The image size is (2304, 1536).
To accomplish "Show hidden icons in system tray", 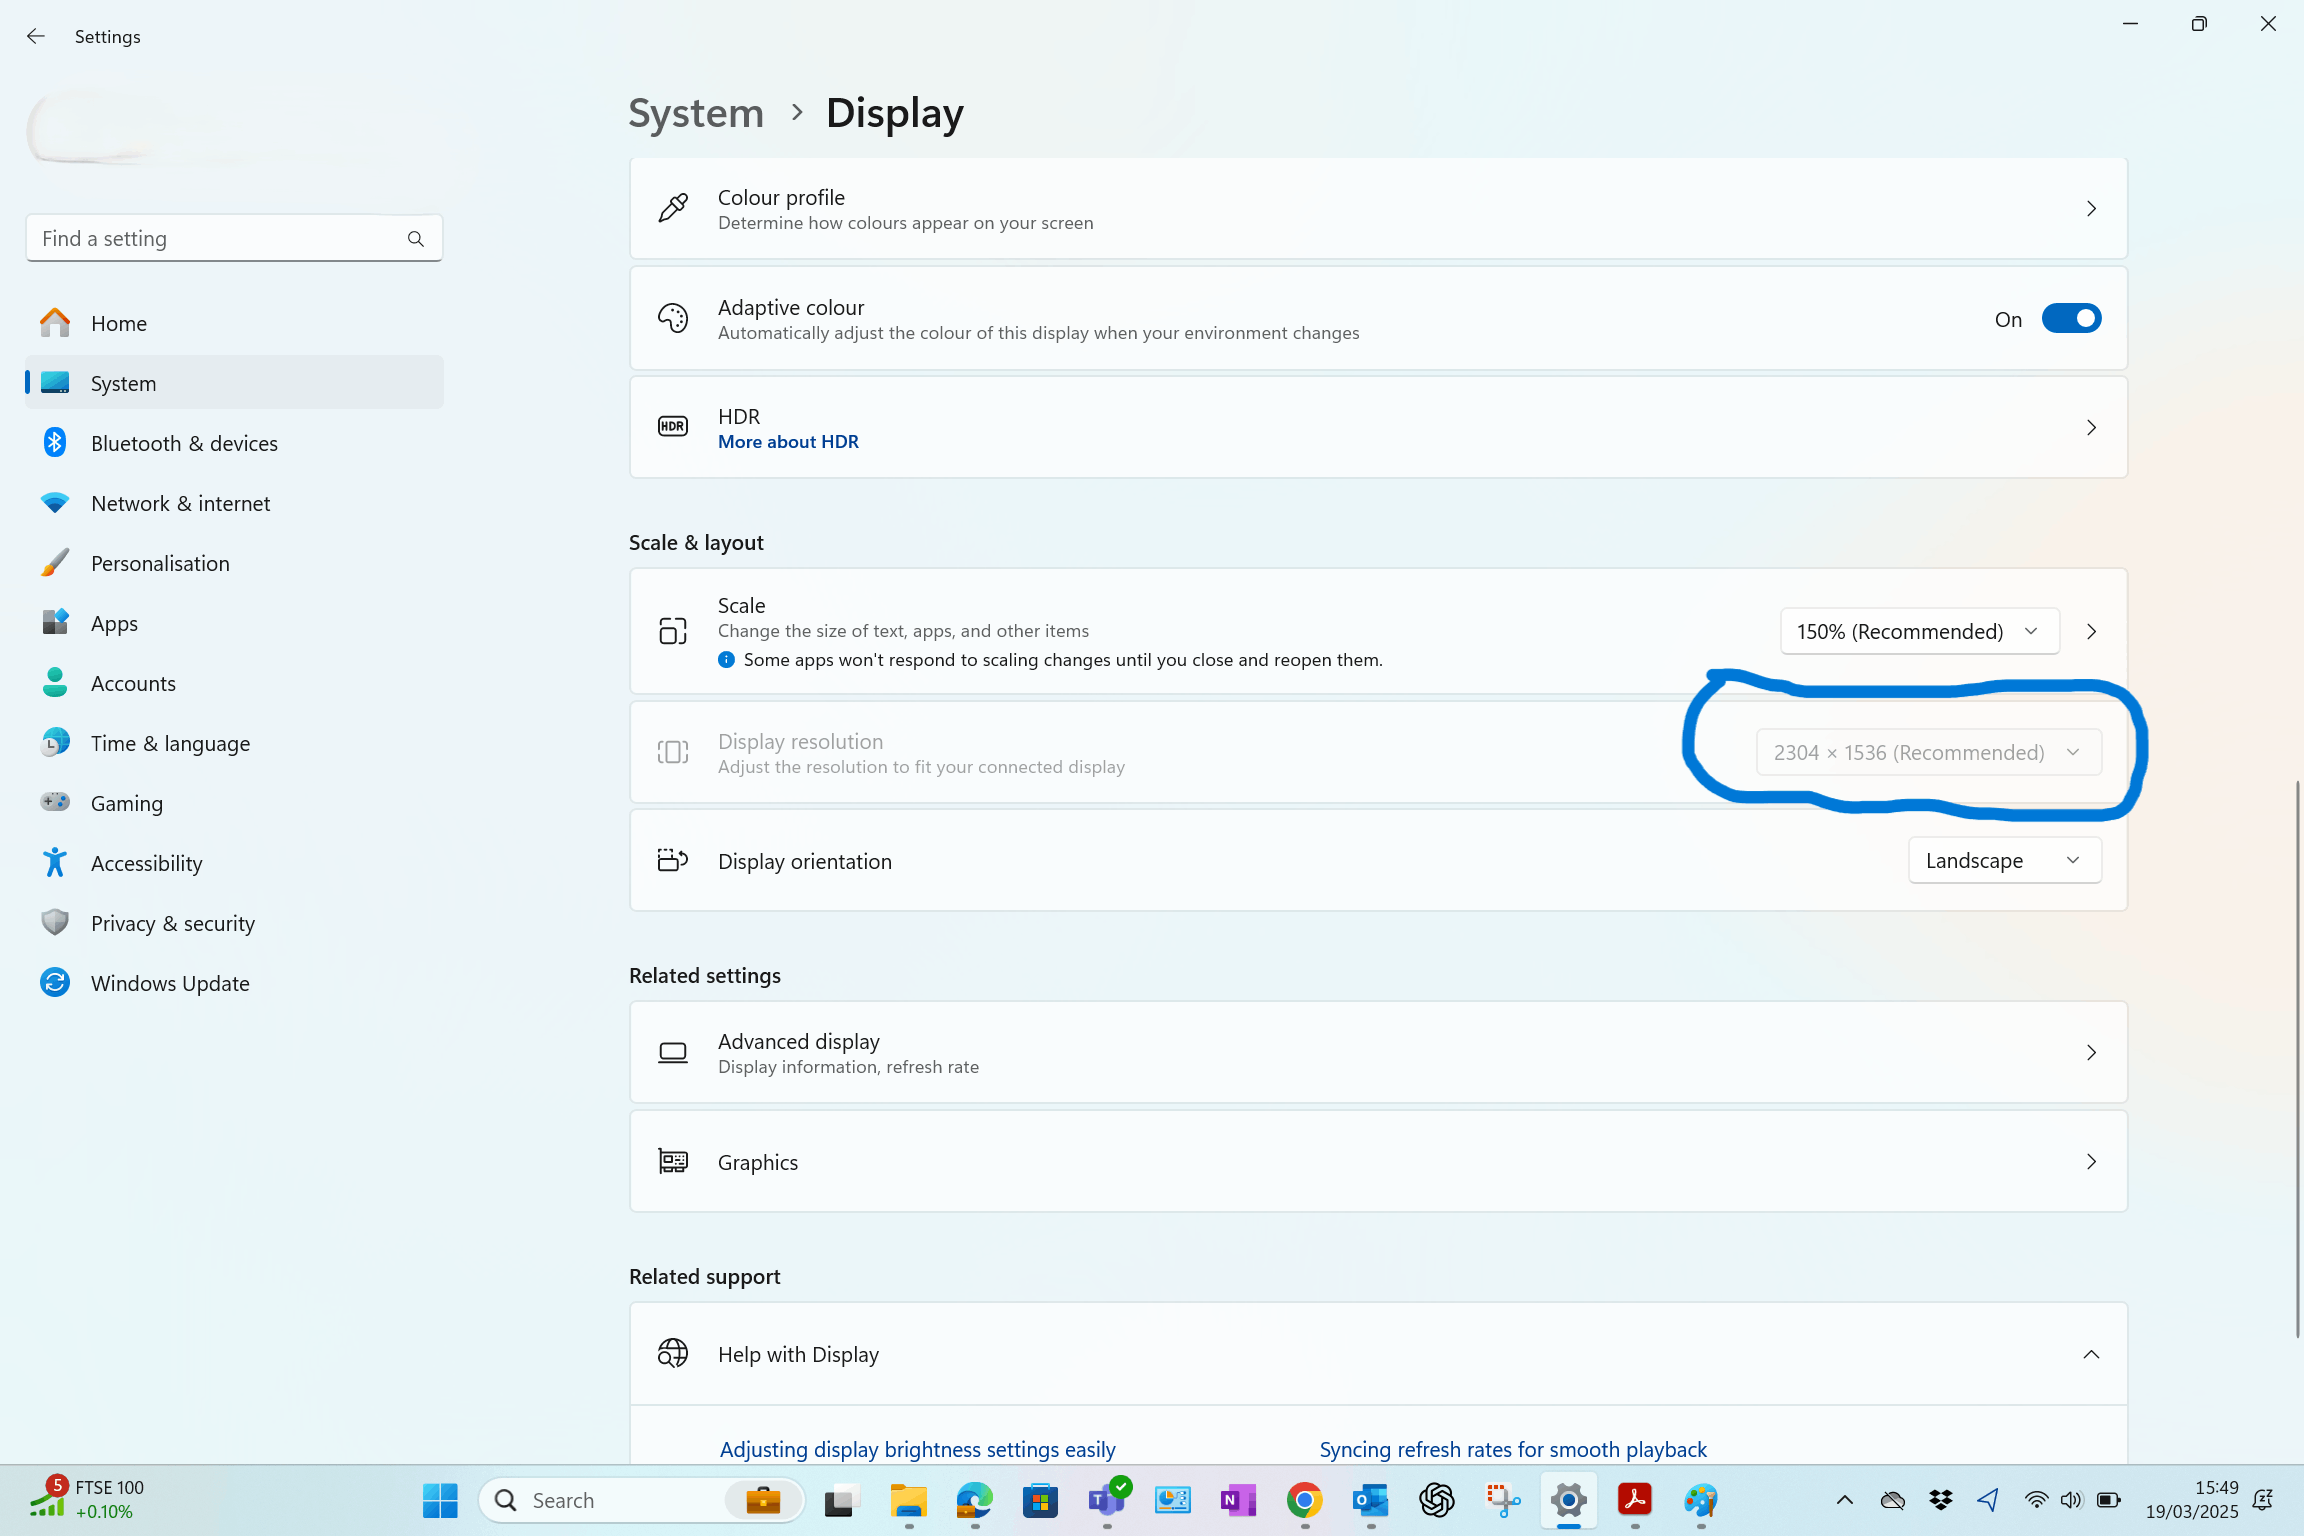I will pyautogui.click(x=1845, y=1500).
